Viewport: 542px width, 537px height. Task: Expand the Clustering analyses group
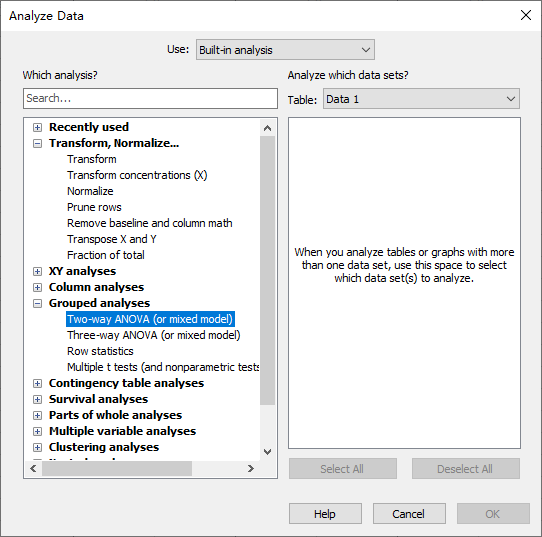[x=37, y=448]
